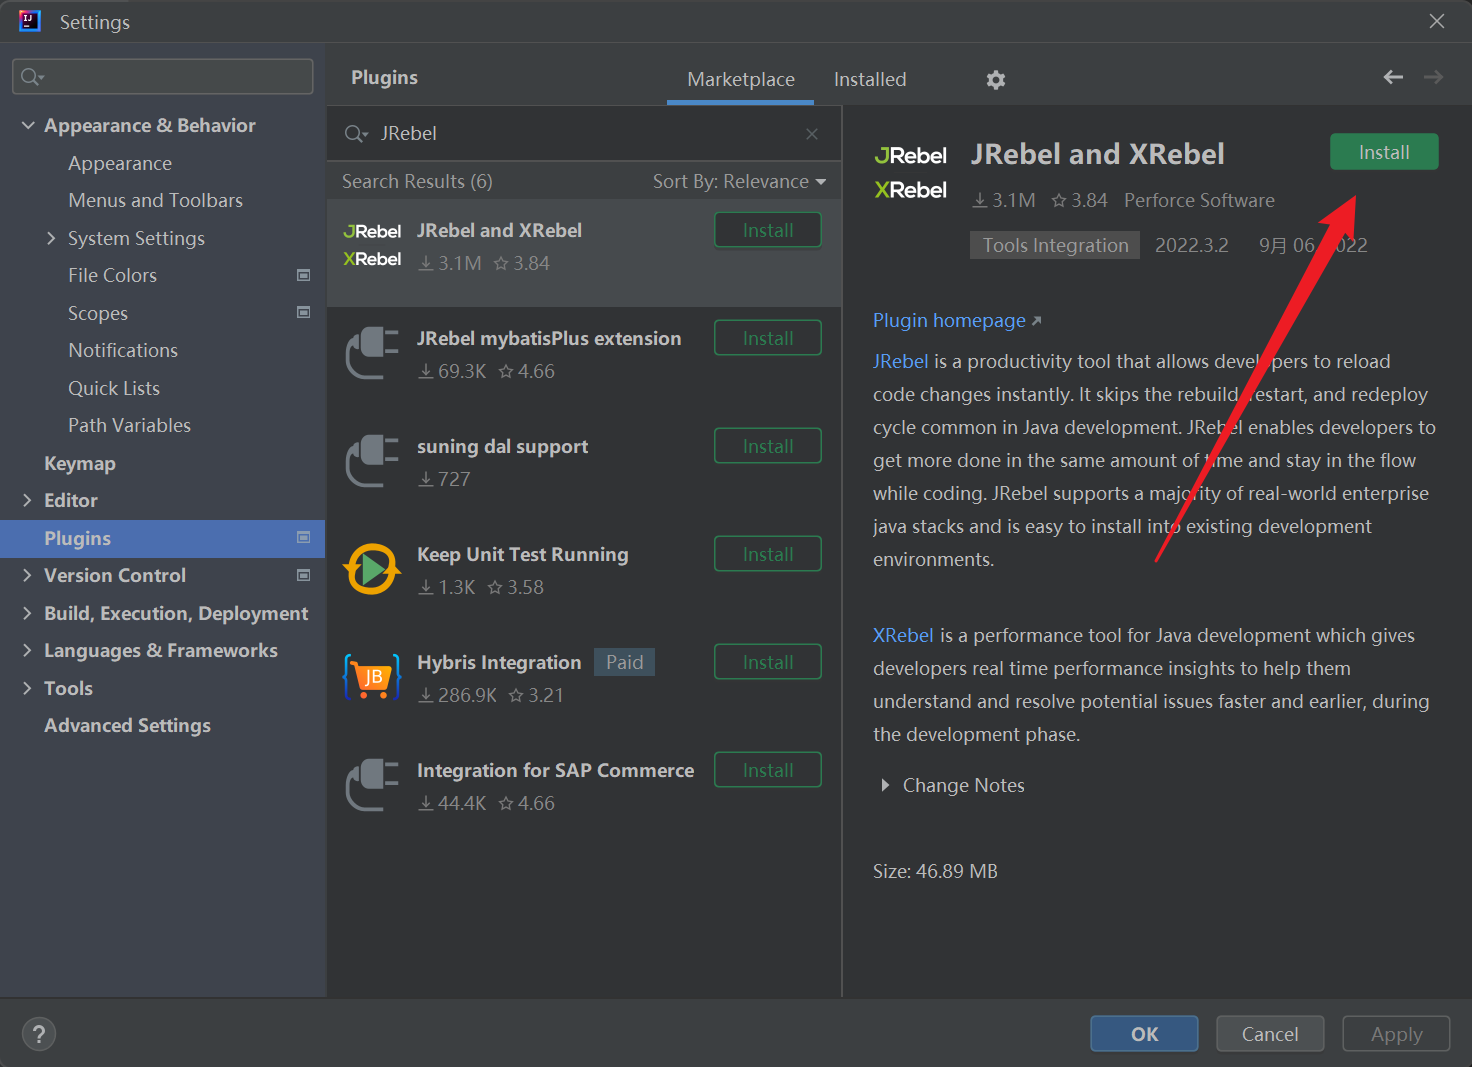Select the JRebel mybatisPlus plug icon

372,353
